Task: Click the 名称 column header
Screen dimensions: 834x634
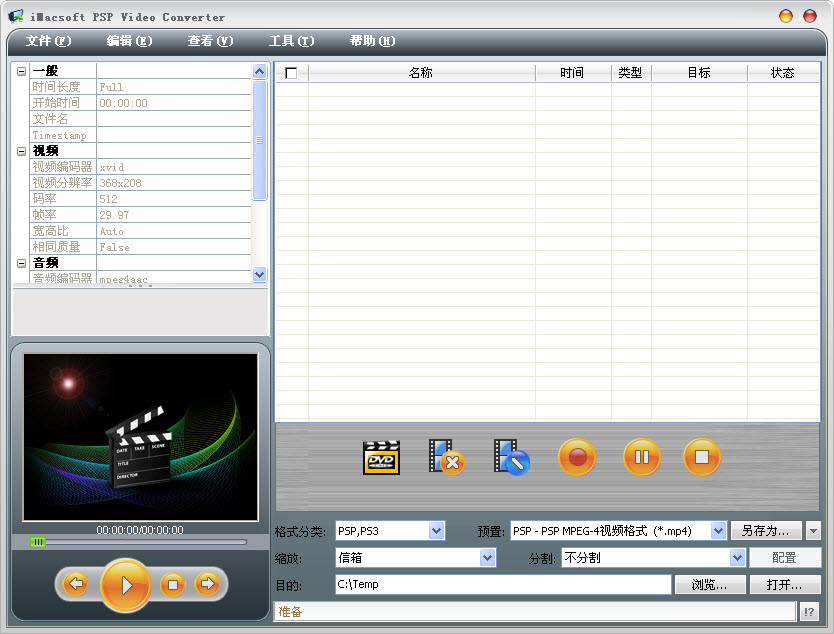Action: 421,73
